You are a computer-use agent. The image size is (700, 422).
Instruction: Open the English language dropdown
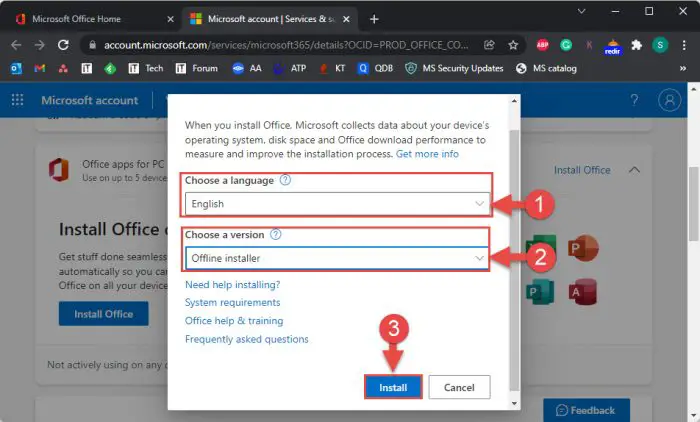pos(337,204)
